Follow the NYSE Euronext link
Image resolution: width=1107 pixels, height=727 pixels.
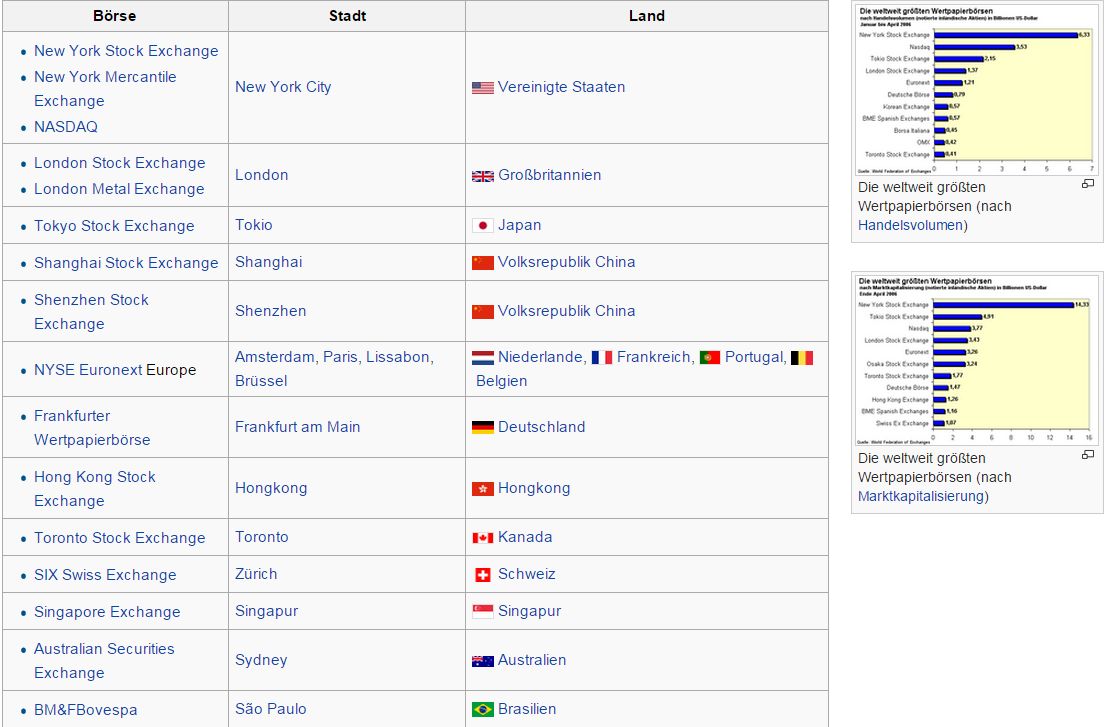point(88,370)
